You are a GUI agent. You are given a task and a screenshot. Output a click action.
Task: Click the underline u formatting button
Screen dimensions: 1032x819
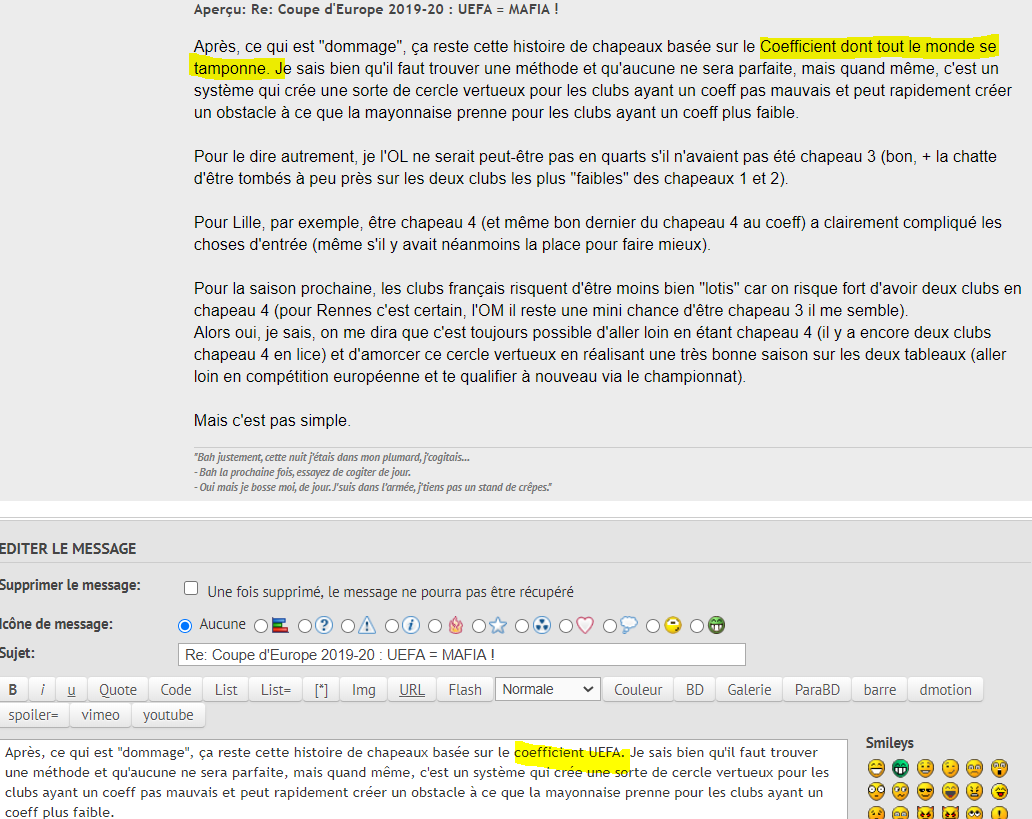(71, 689)
